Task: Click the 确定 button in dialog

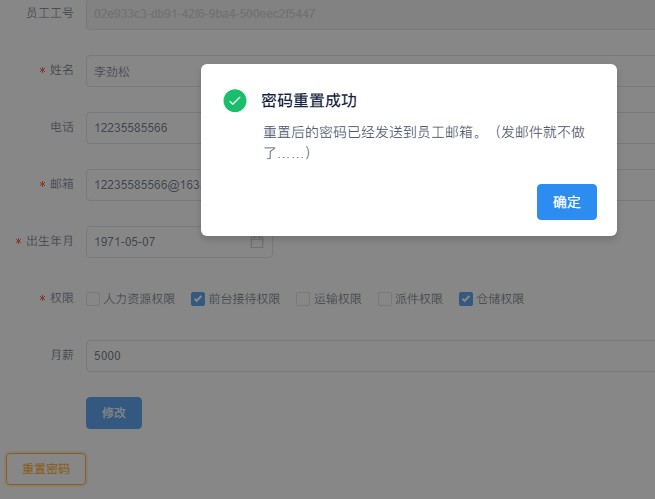Action: point(566,202)
